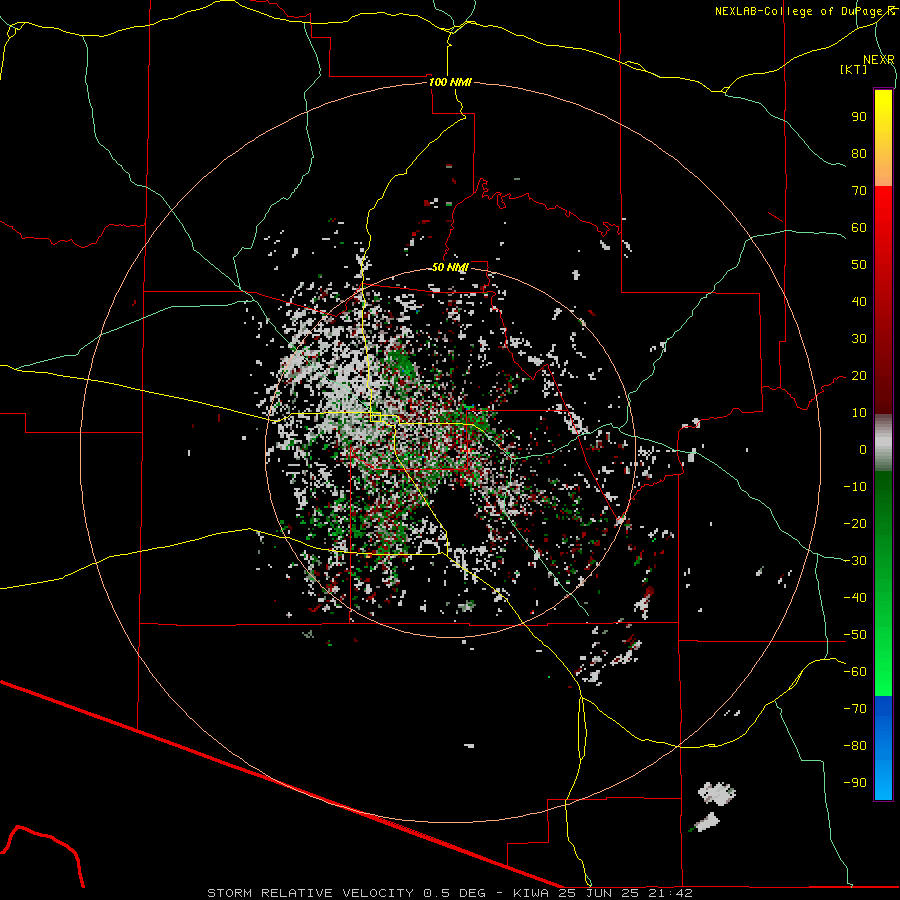Click the -70 value on velocity scale

(x=855, y=709)
